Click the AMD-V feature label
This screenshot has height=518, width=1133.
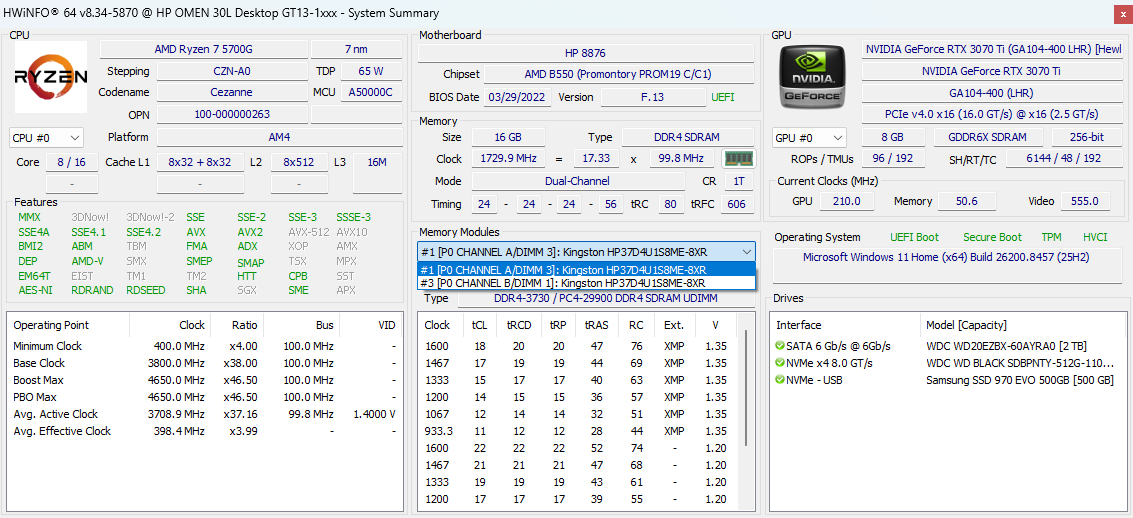point(87,261)
